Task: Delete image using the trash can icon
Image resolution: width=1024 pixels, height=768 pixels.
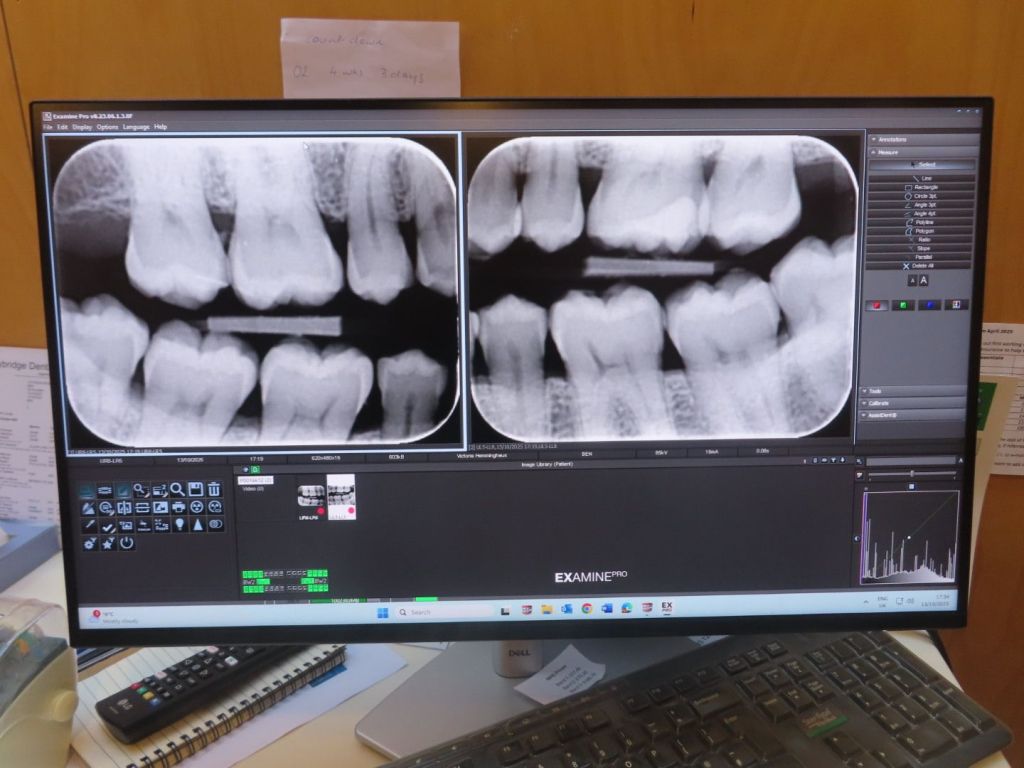Action: coord(214,490)
